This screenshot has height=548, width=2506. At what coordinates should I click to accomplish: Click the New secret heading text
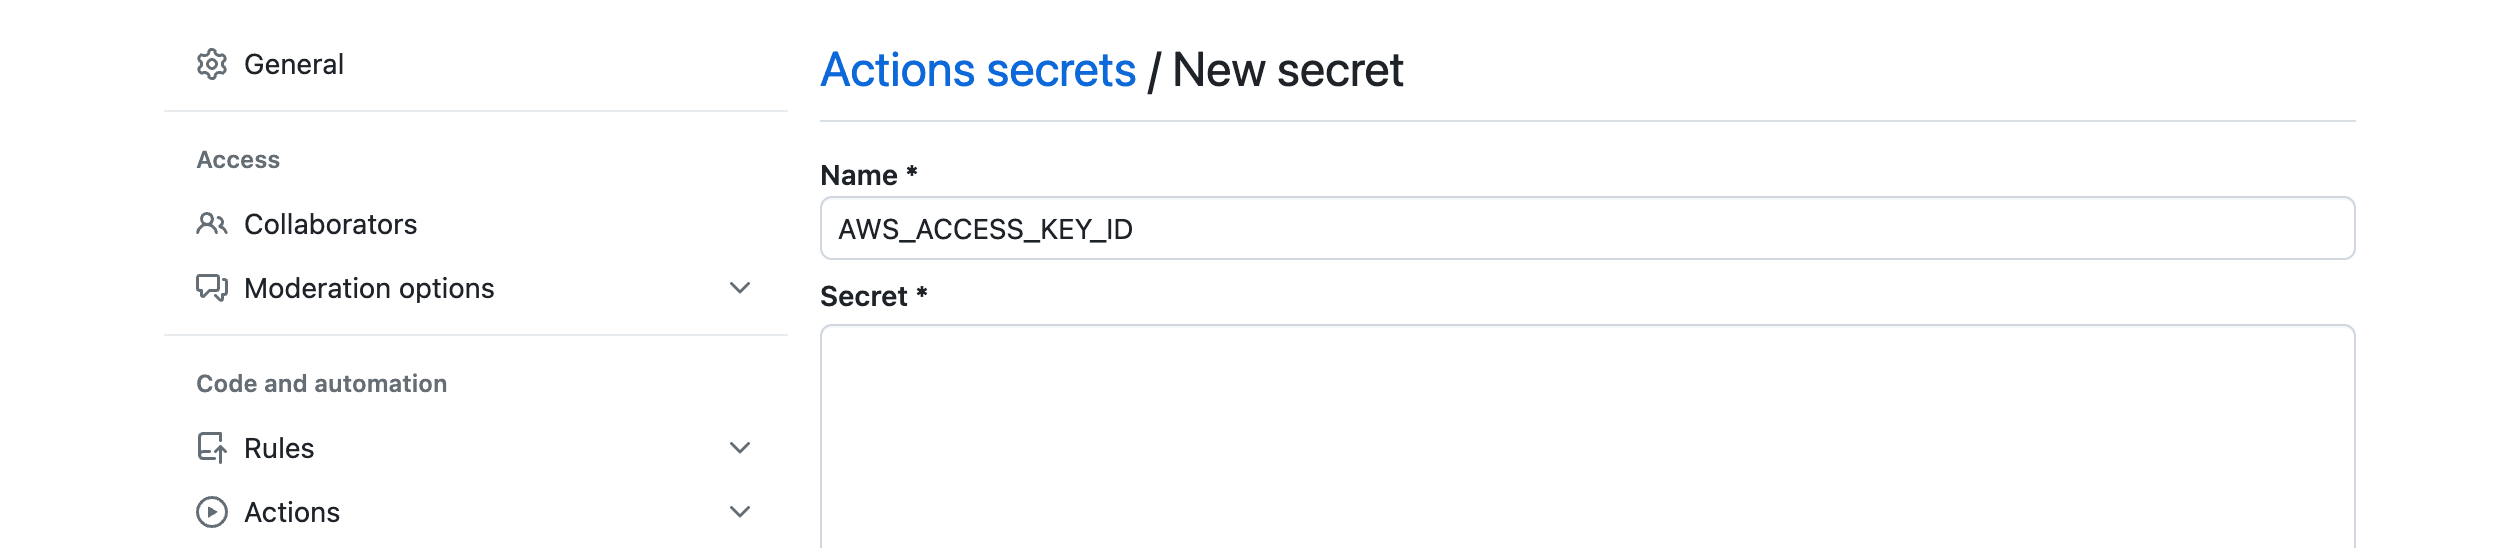coord(1288,70)
